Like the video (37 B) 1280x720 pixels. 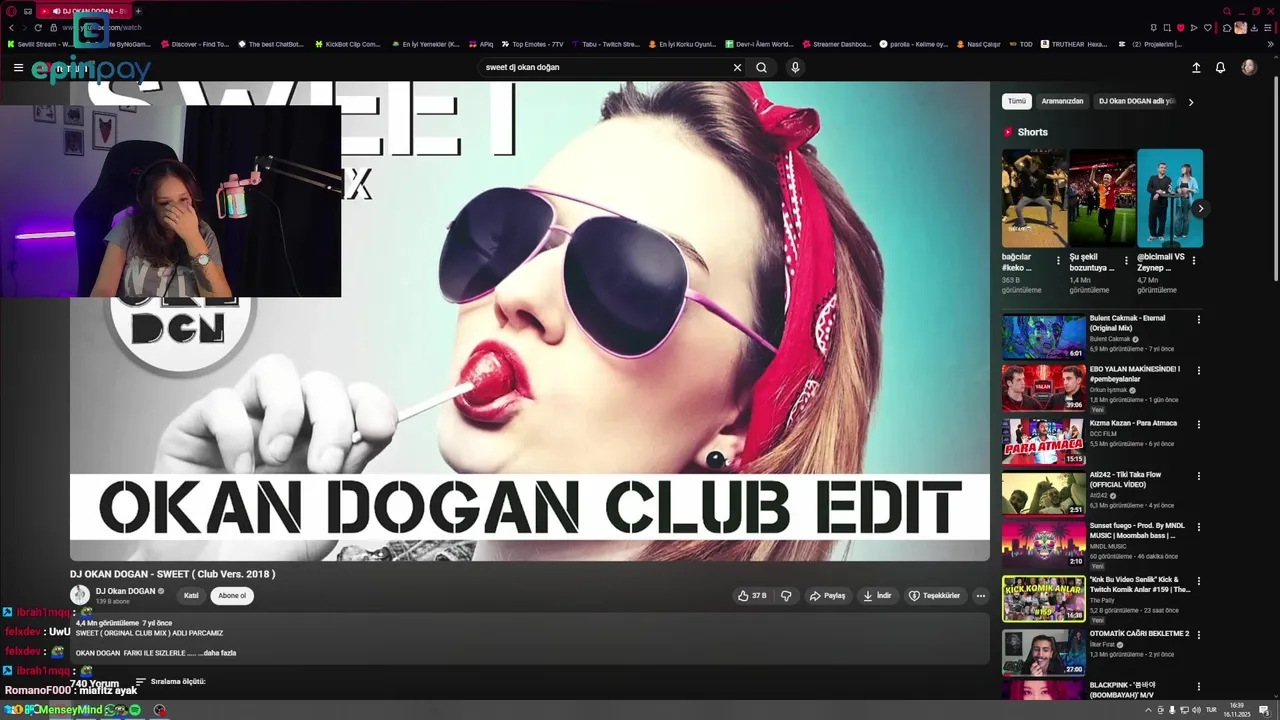click(x=752, y=595)
